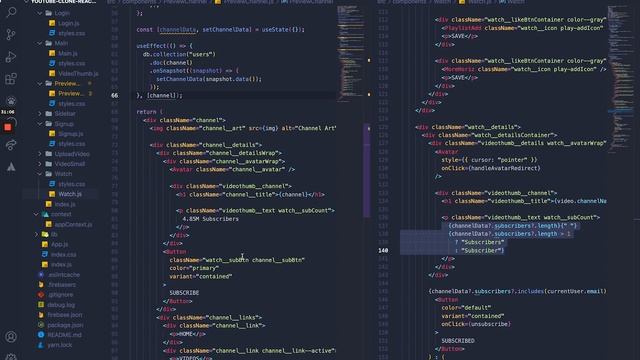640x360 pixels.
Task: Collapse the Signup folder
Action: point(40,124)
